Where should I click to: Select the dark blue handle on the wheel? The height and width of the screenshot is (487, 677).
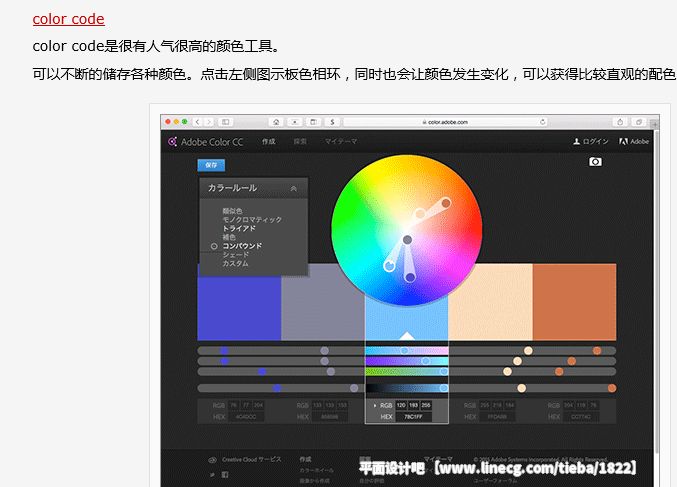410,277
